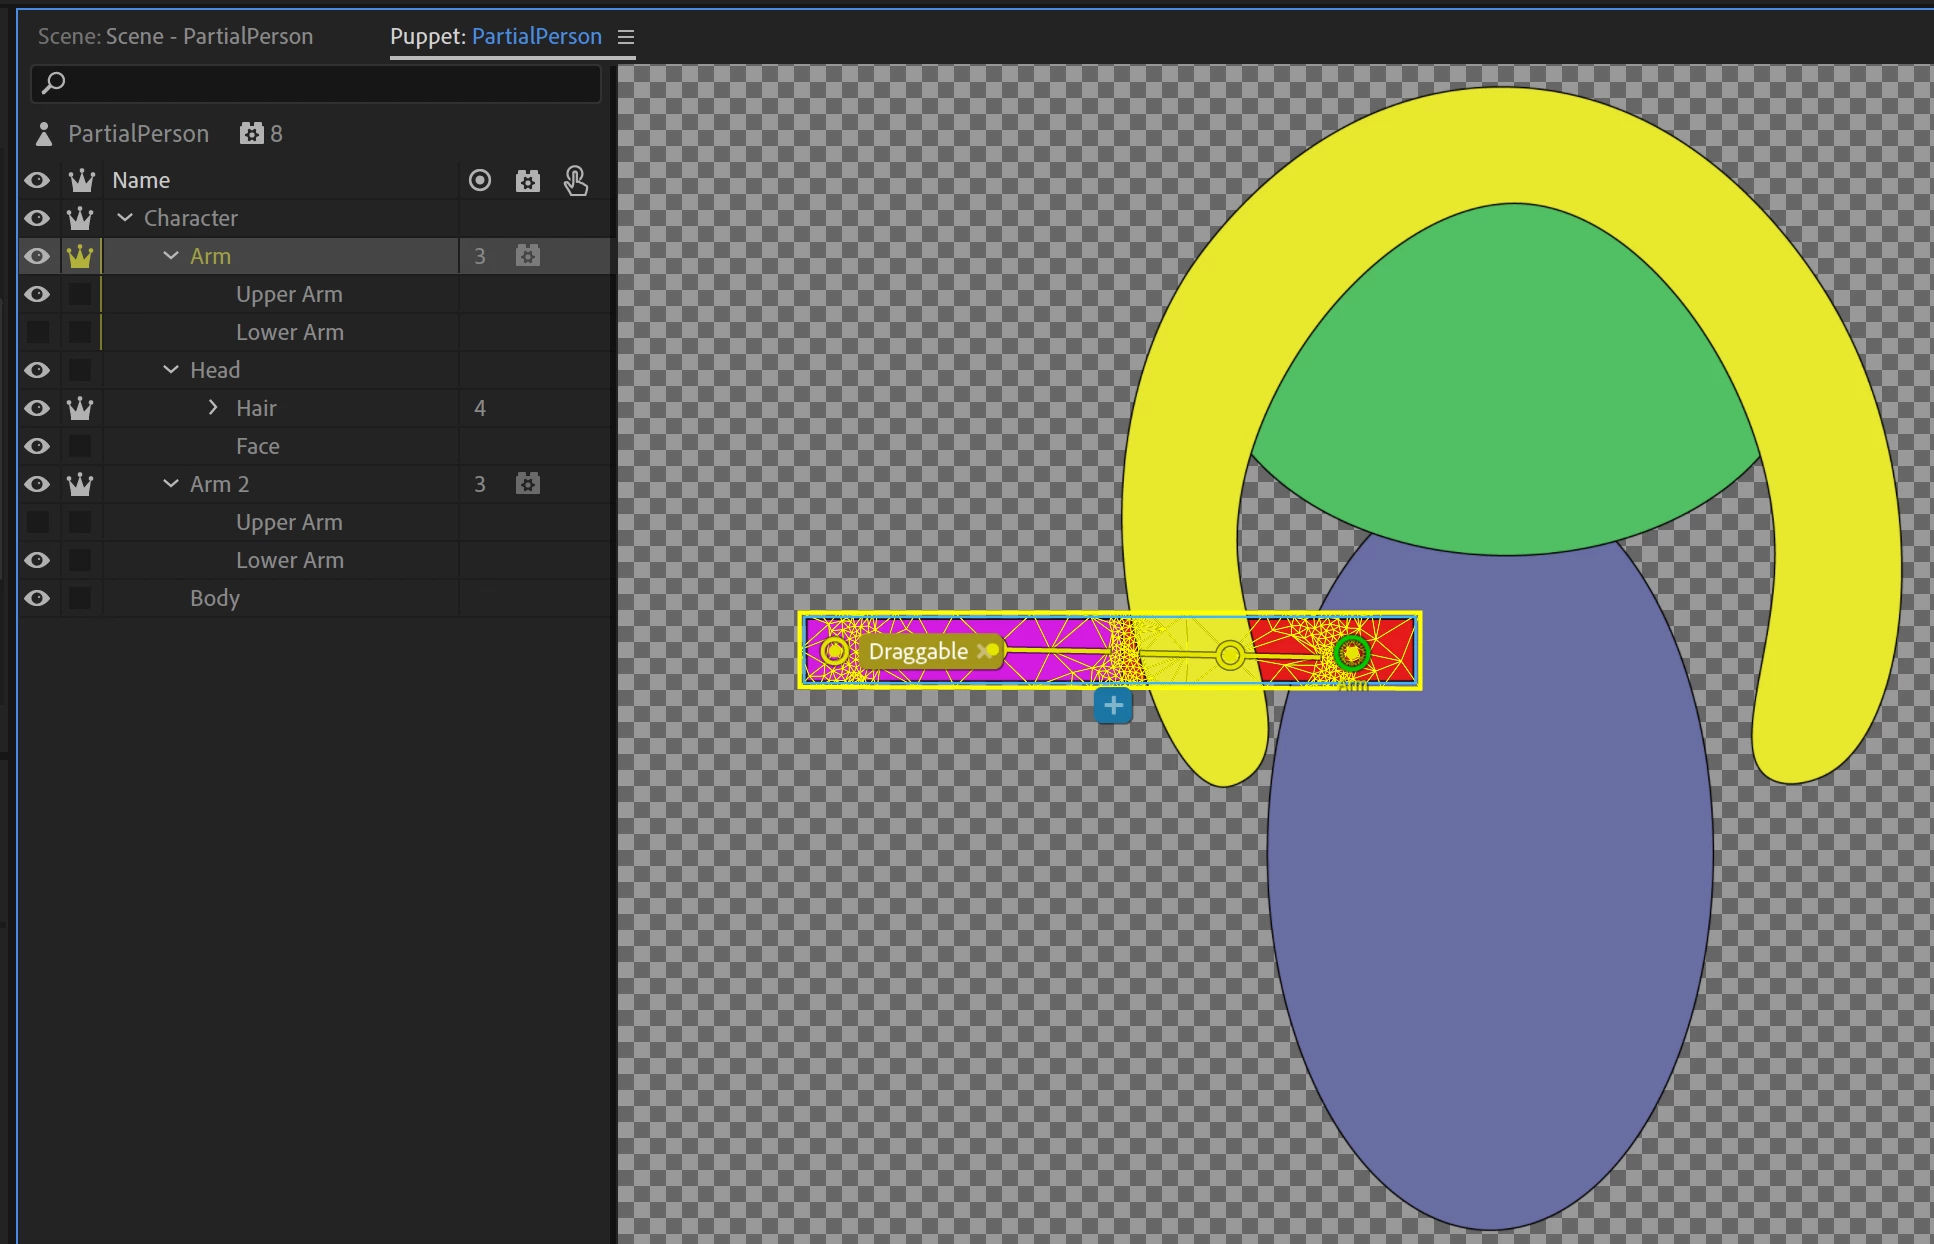The width and height of the screenshot is (1934, 1244).
Task: Click the behaviors icon on Arm 2 row
Action: coord(527,484)
